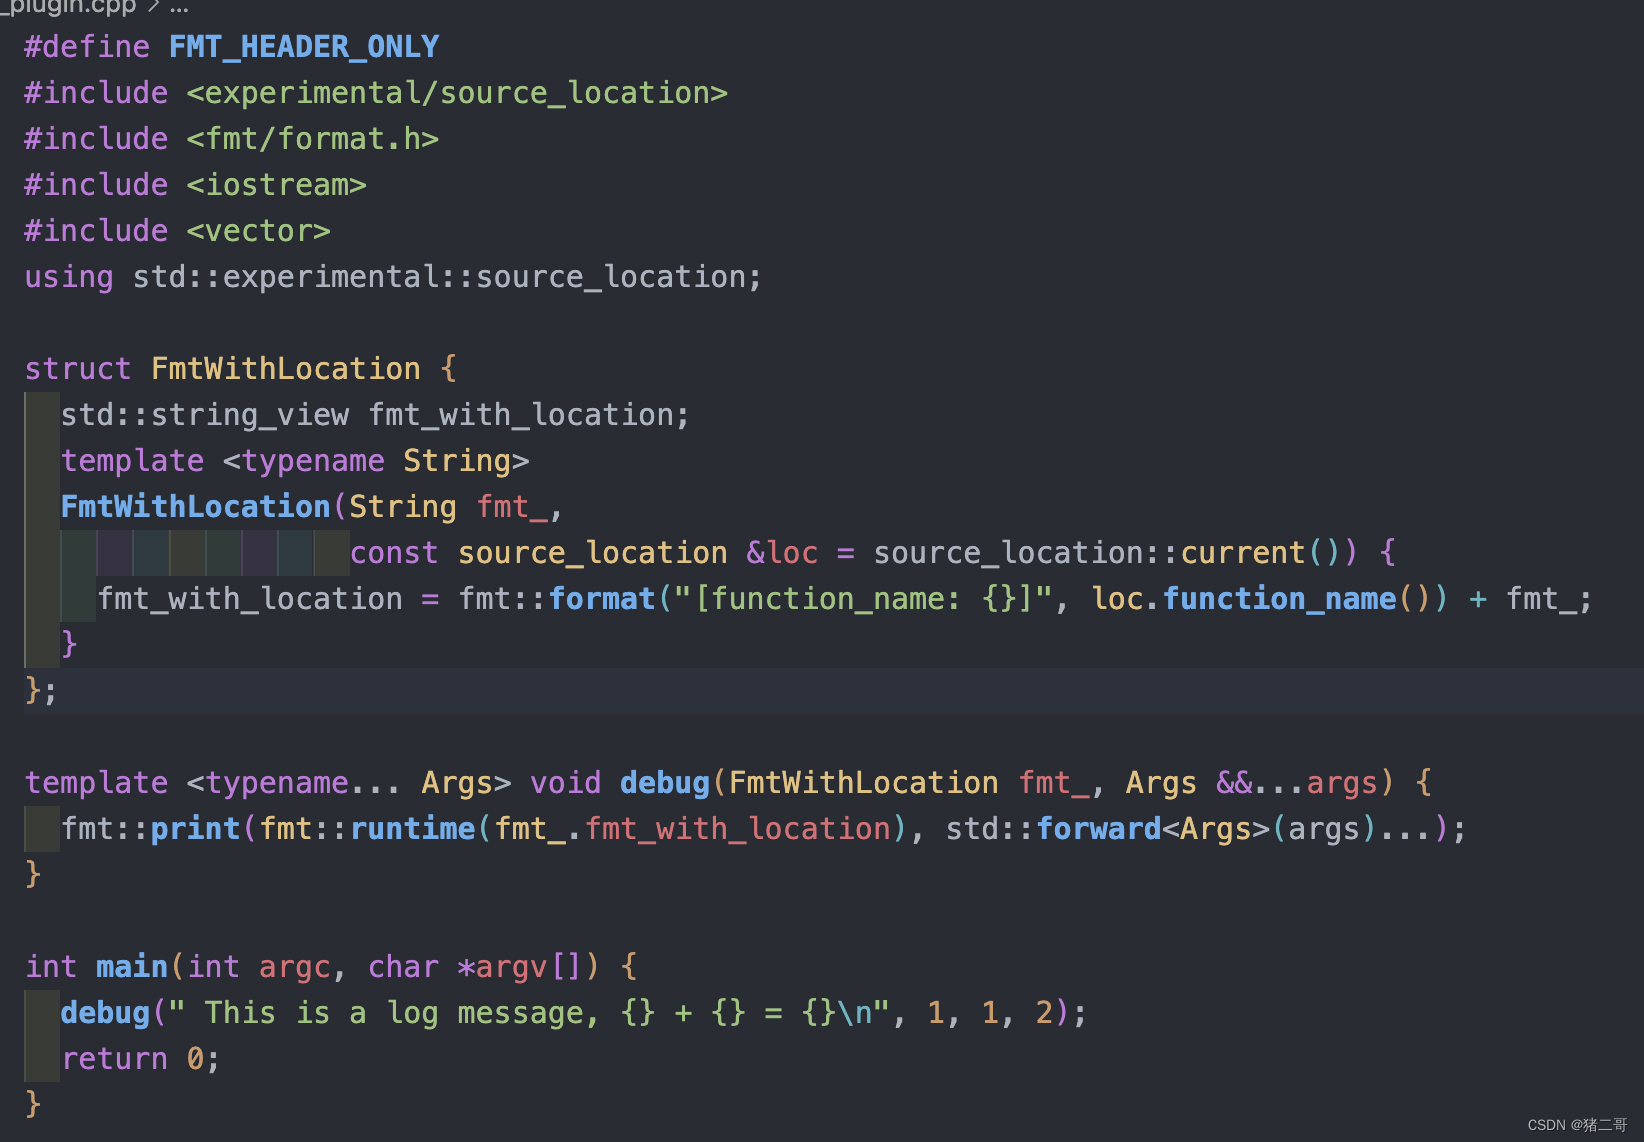Viewport: 1644px width, 1142px height.
Task: Click the debug call inside main
Action: pos(104,1012)
